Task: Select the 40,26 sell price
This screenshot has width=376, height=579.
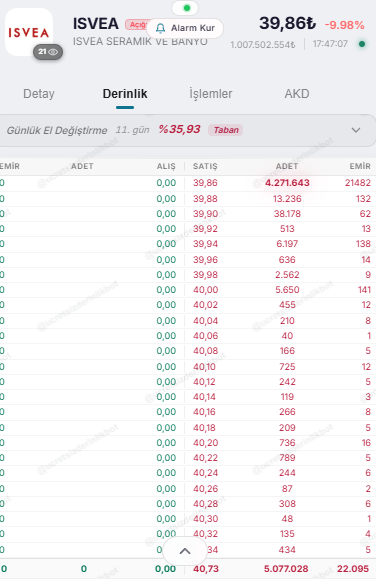Action: (x=206, y=489)
